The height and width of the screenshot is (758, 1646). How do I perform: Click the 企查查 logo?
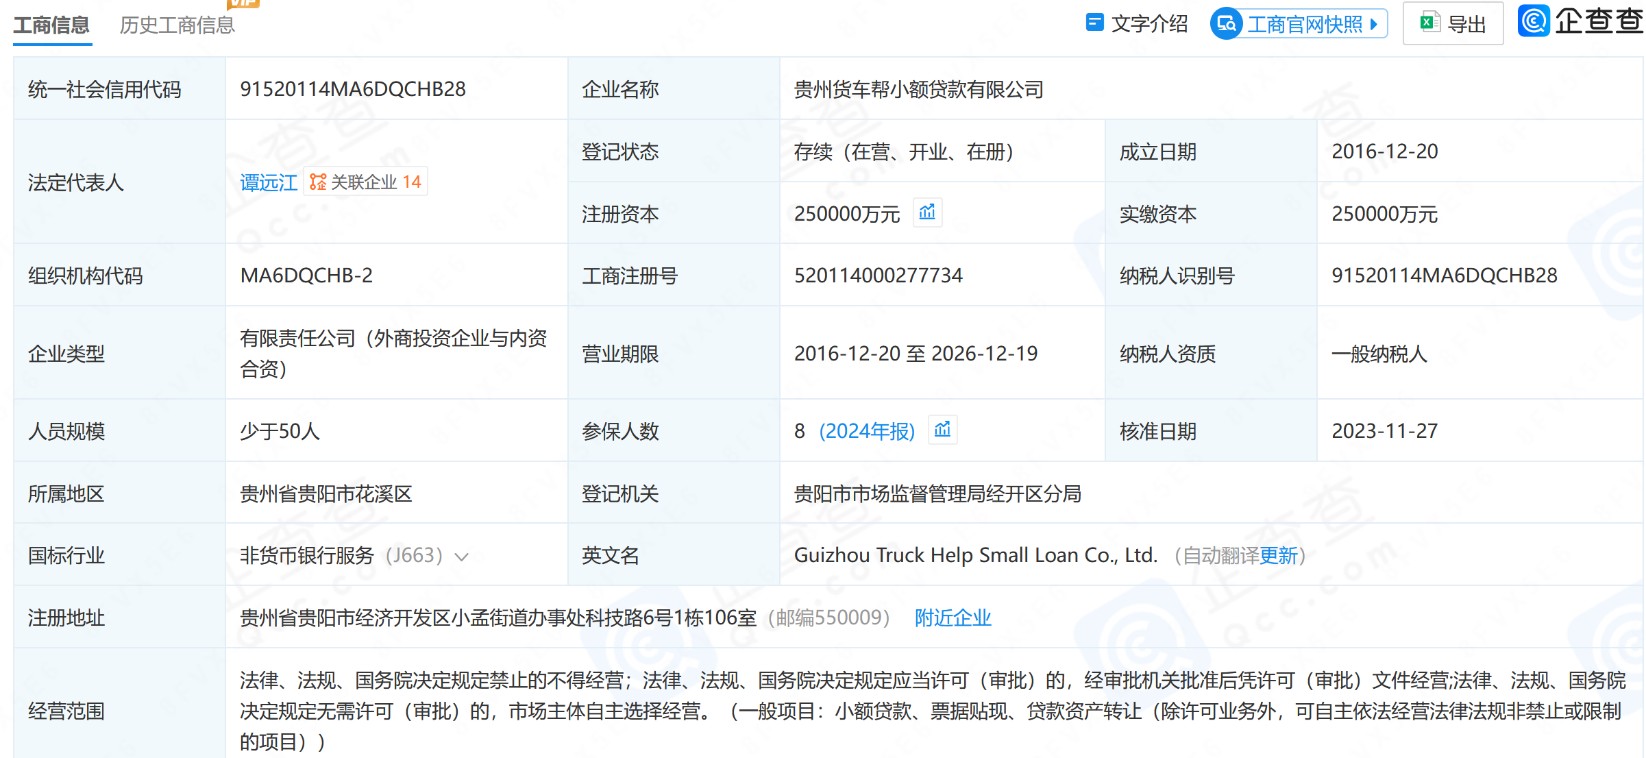point(1580,21)
